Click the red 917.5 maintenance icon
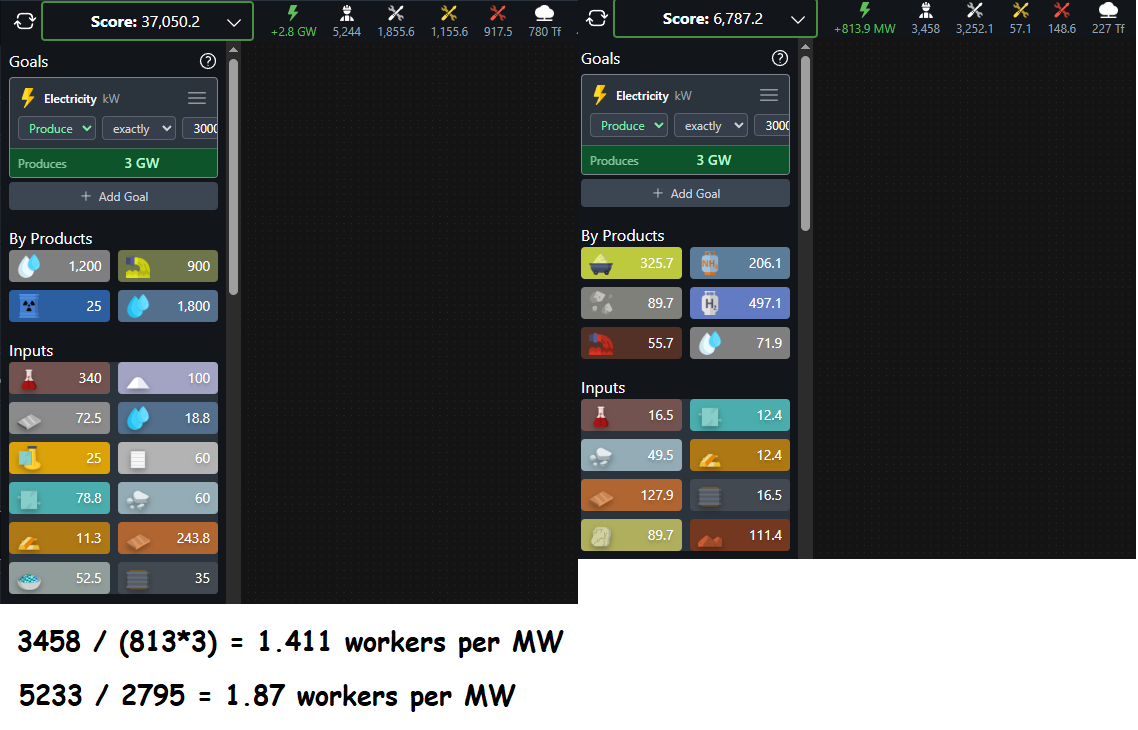Viewport: 1138px width, 730px height. click(x=498, y=12)
